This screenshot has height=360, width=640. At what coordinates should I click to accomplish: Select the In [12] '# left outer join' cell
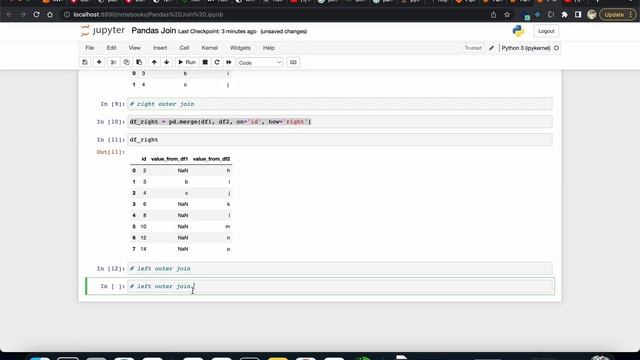pos(340,269)
